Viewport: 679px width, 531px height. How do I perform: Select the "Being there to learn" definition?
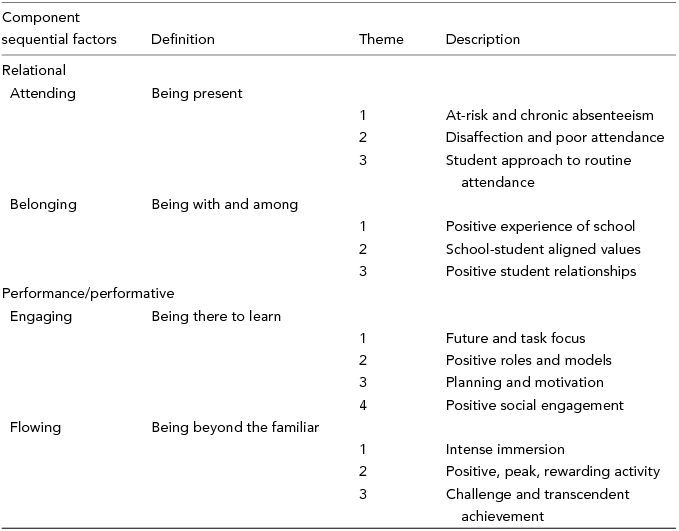[216, 316]
